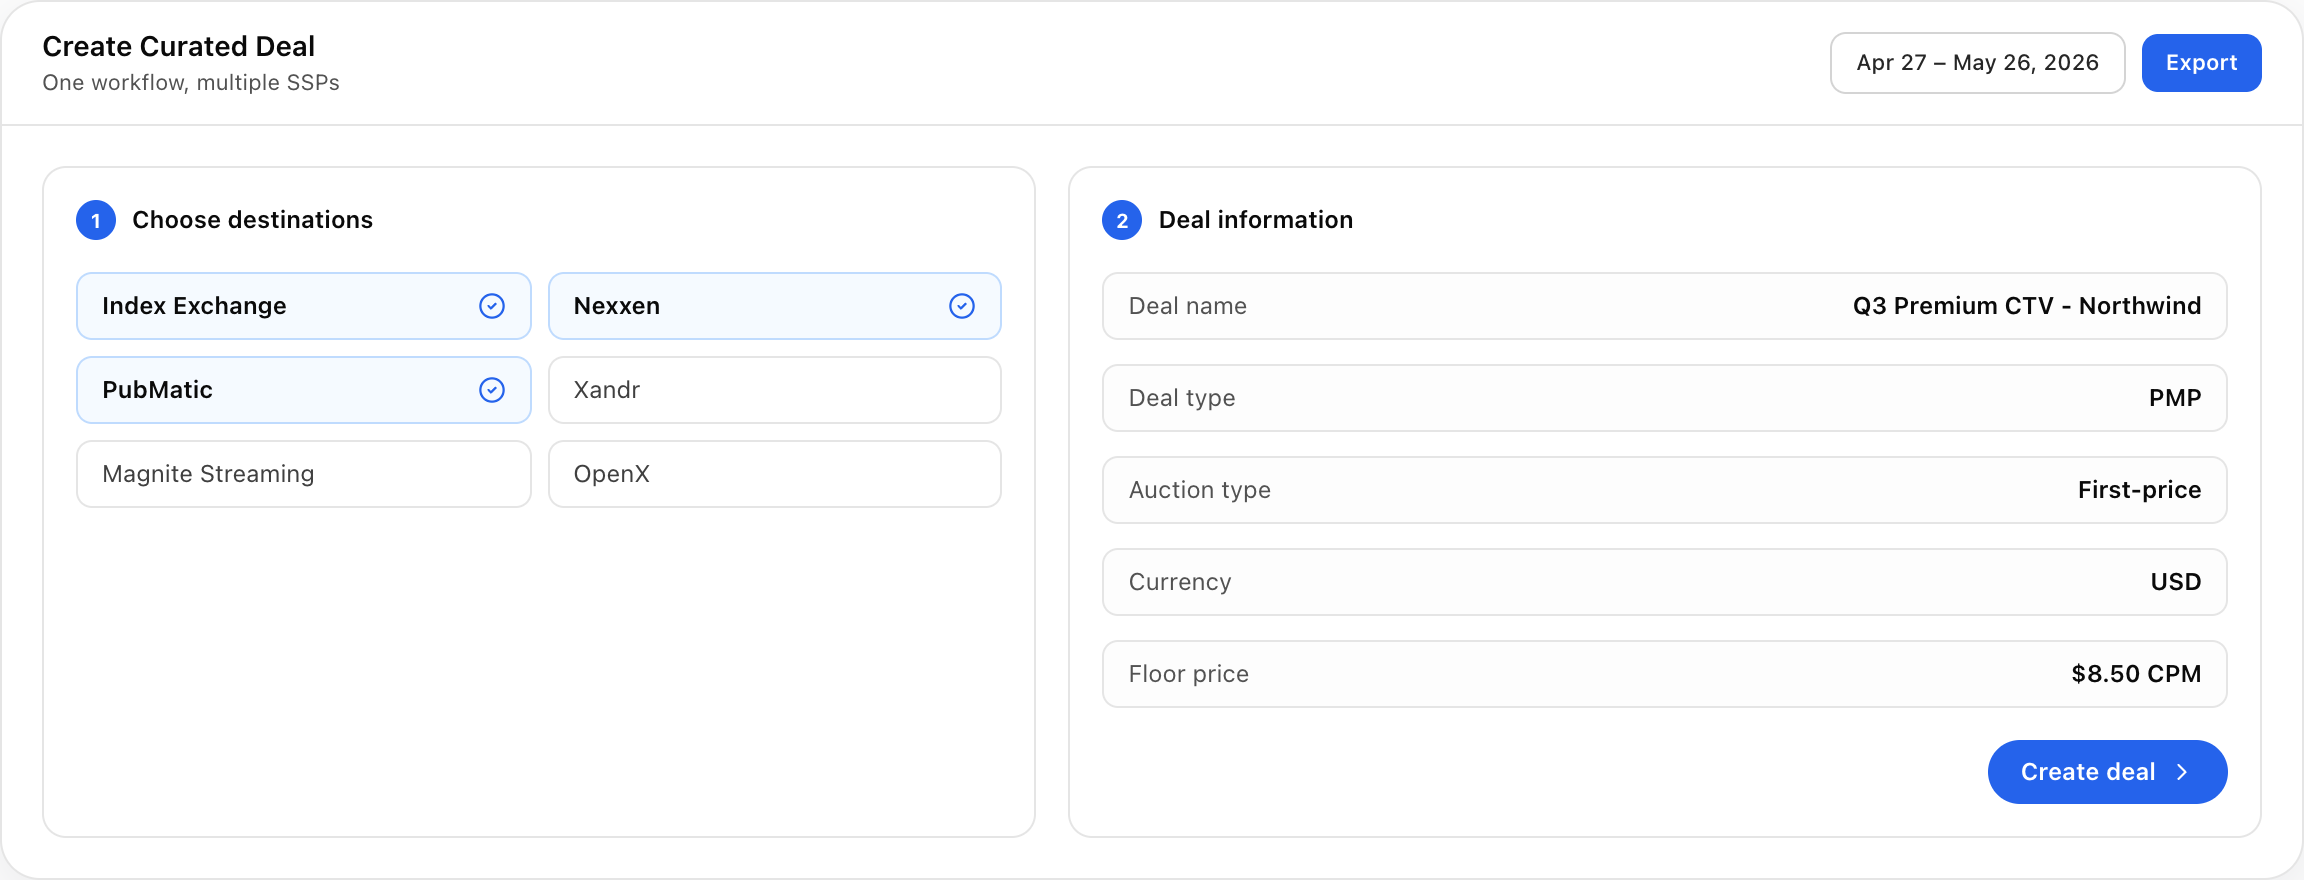
Task: Click the '$8.50 CPM' value
Action: (x=2137, y=674)
